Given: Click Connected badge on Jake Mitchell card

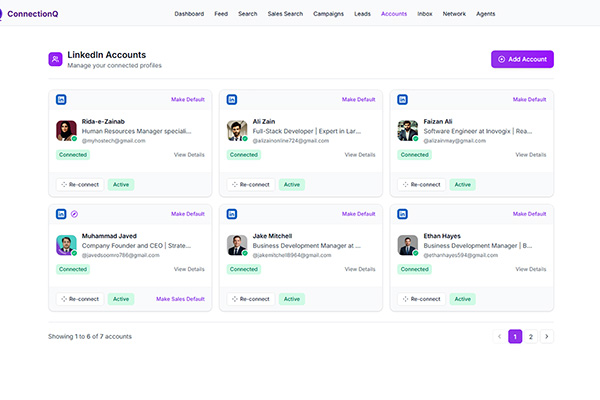Looking at the screenshot, I should pyautogui.click(x=244, y=269).
